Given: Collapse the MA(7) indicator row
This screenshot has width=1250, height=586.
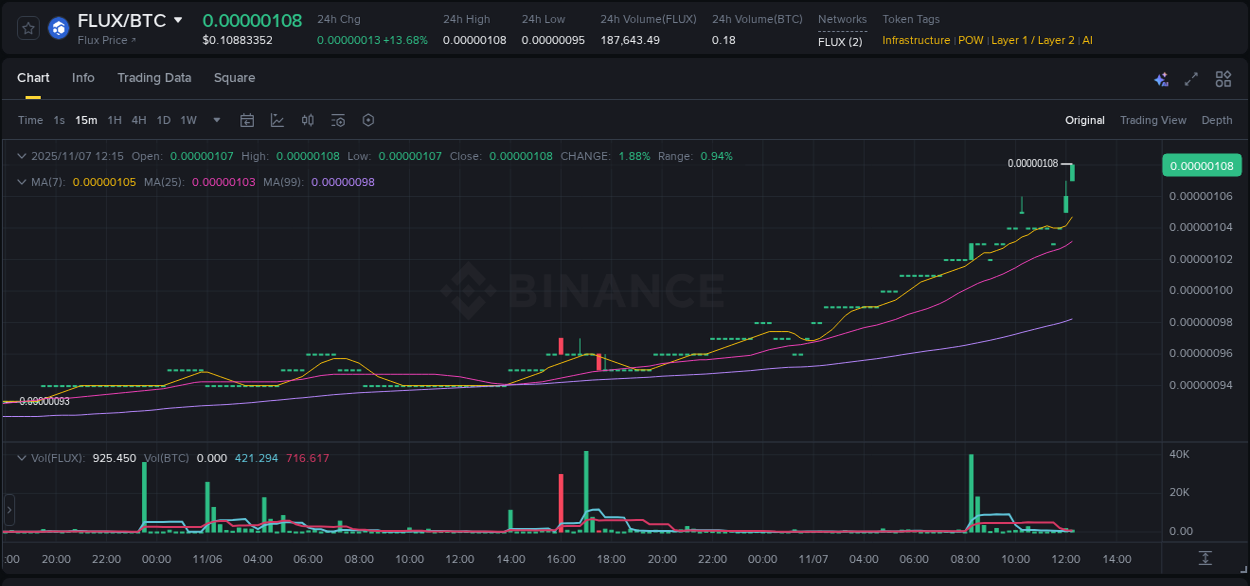Looking at the screenshot, I should click(20, 183).
